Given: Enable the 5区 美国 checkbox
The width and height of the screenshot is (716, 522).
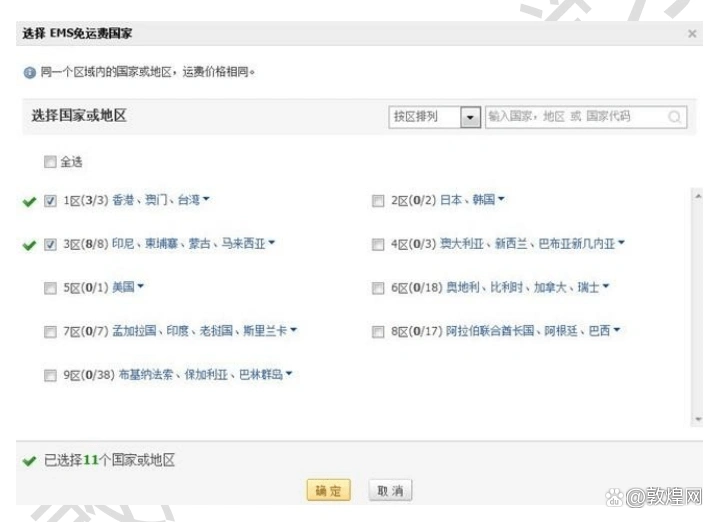Looking at the screenshot, I should pyautogui.click(x=50, y=288).
